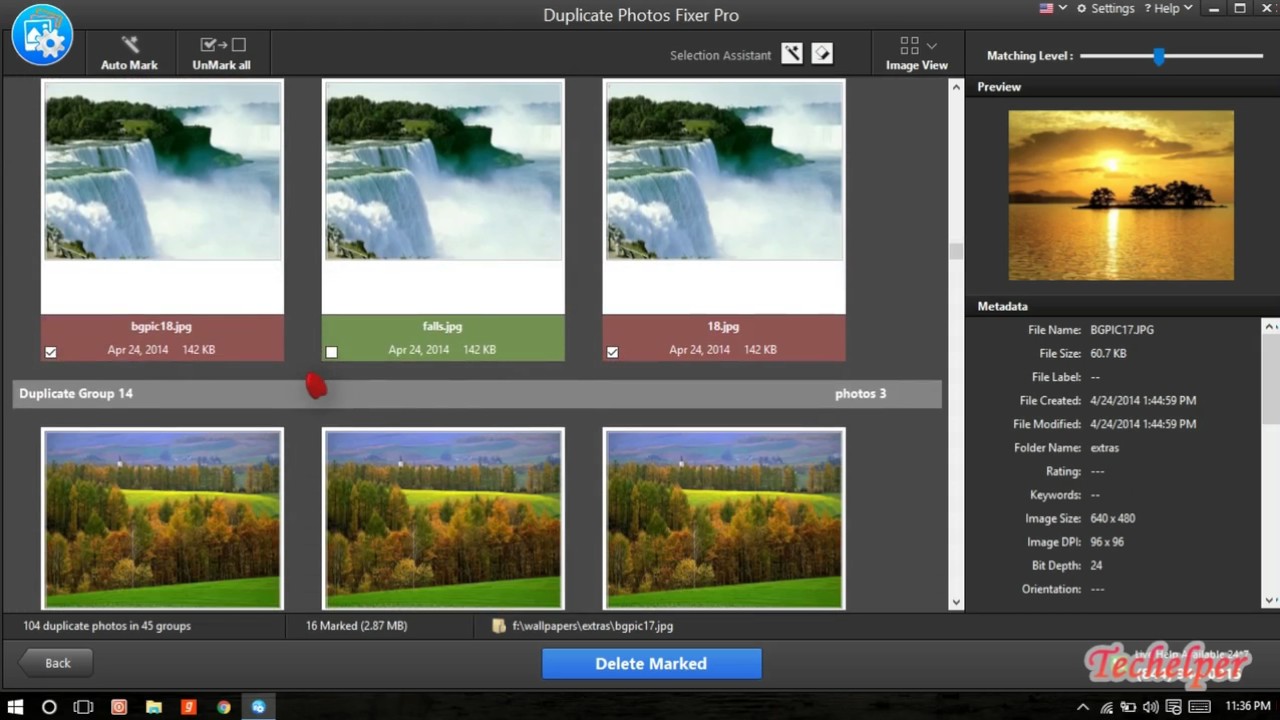Open Cortana search circle on taskbar
Screen dimensions: 1280x720
pos(49,707)
